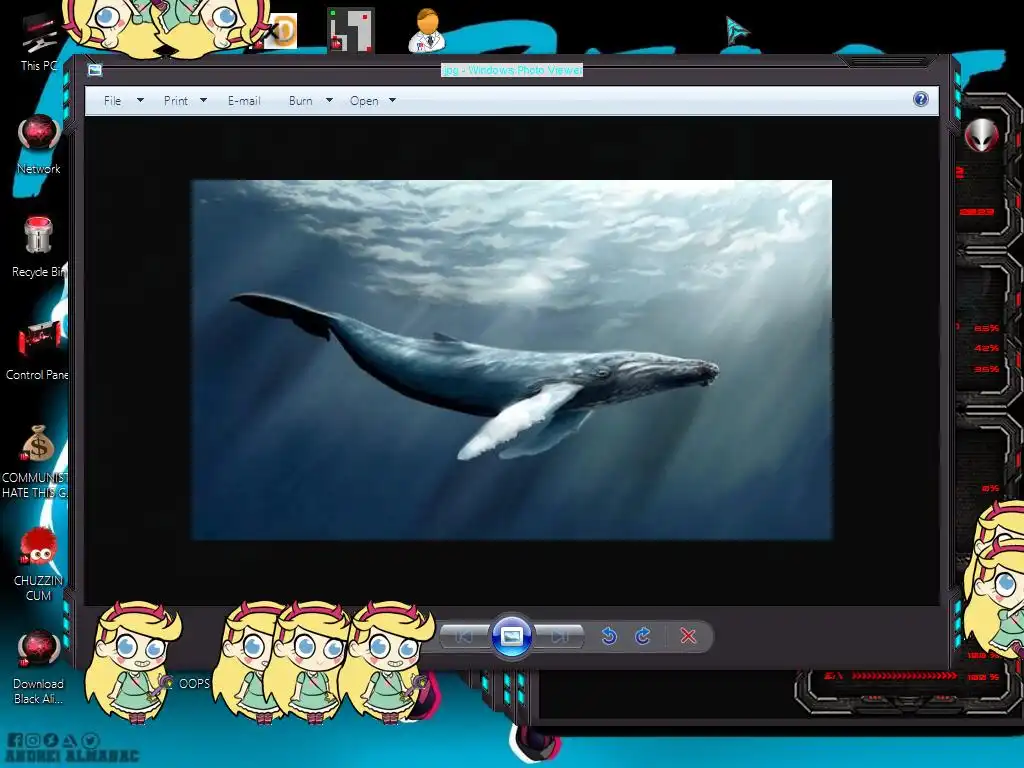This screenshot has width=1024, height=768.
Task: Select the Recycle Bin desktop icon
Action: click(x=39, y=247)
